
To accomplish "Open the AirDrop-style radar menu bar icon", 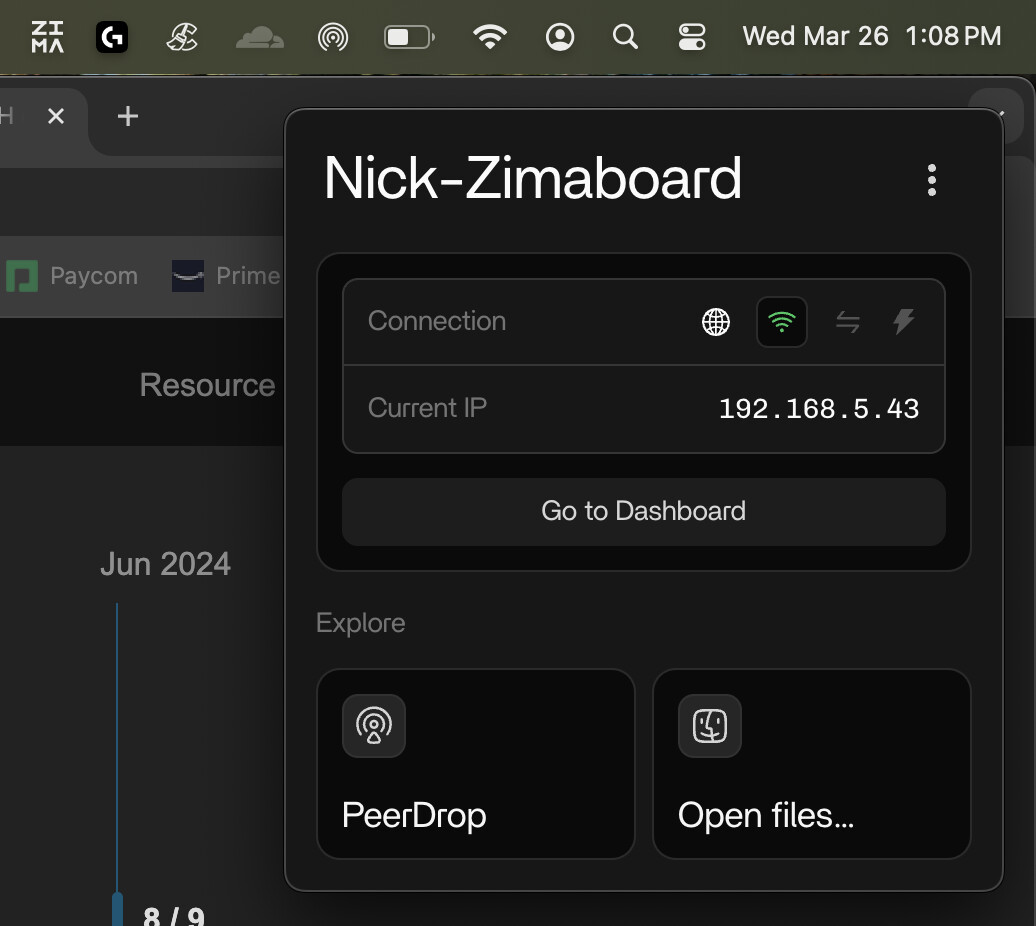I will click(x=333, y=37).
